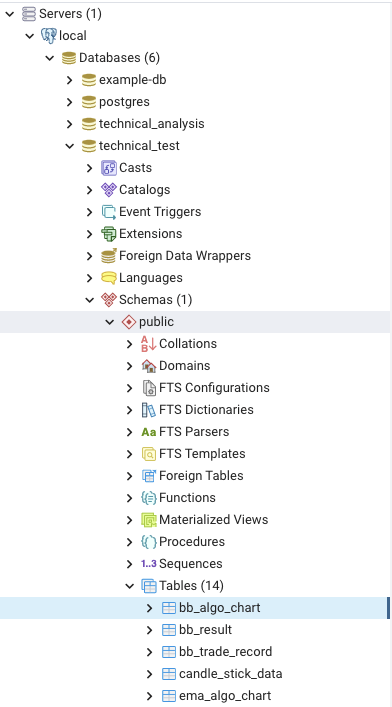Click the Collations A-B sort icon
Viewport: 392px width, 707px height.
[149, 344]
